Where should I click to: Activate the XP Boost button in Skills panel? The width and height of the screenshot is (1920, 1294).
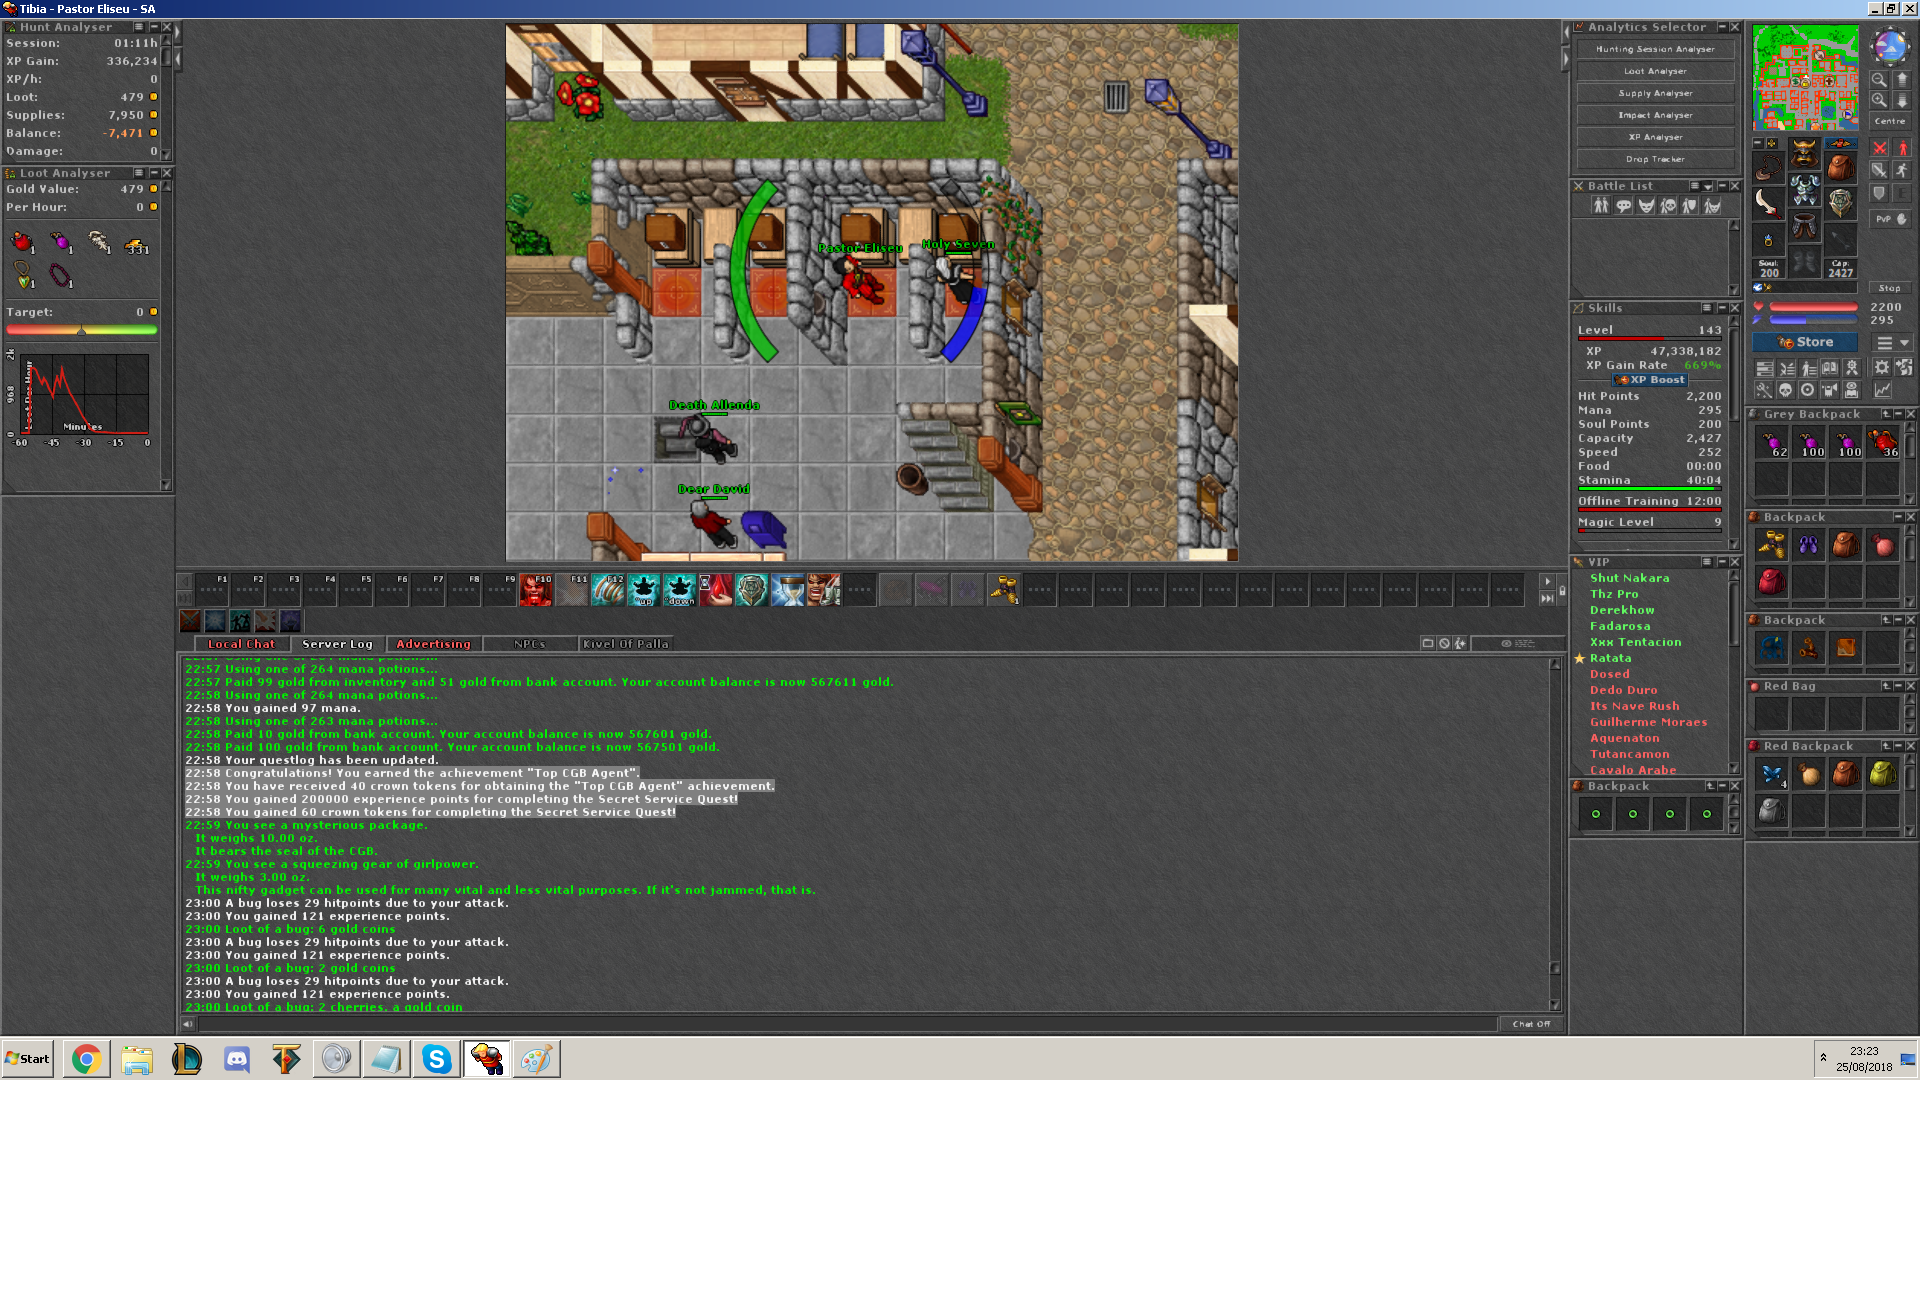1649,381
